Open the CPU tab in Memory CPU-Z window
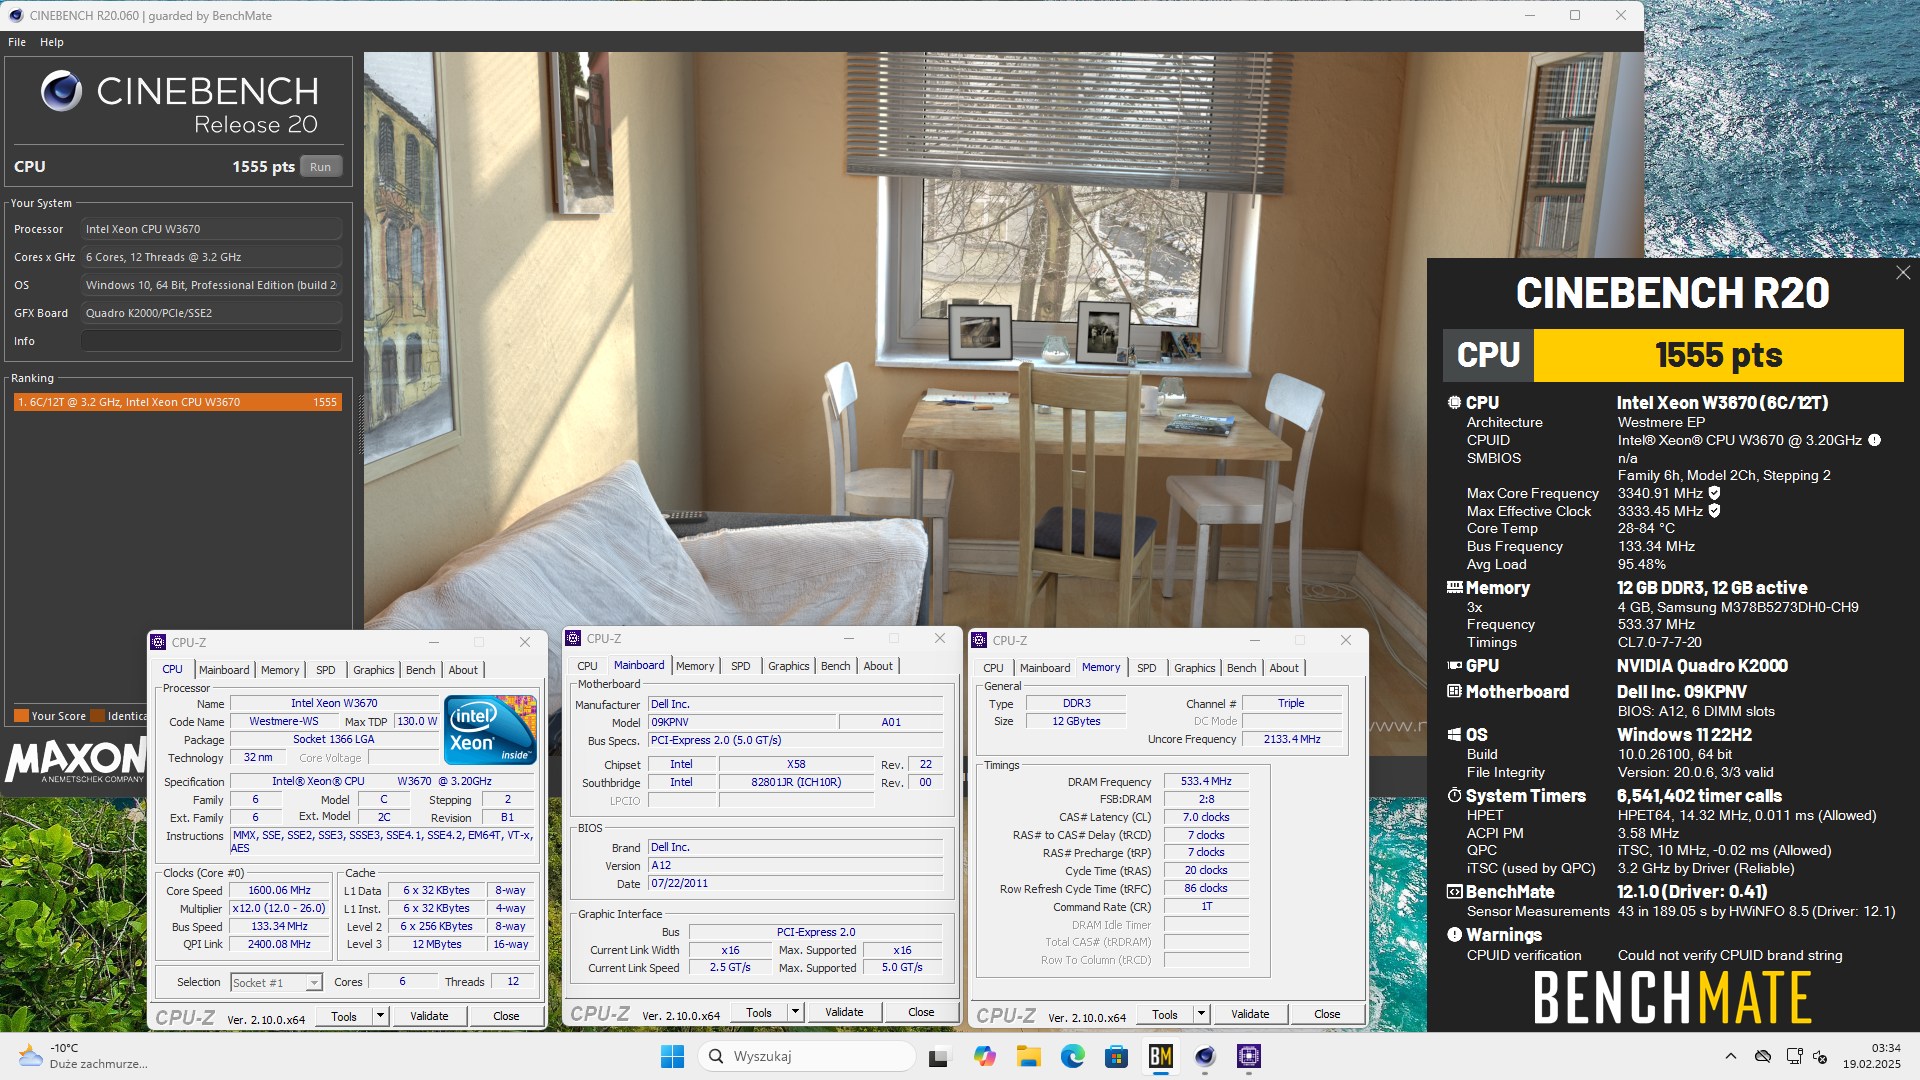 993,668
